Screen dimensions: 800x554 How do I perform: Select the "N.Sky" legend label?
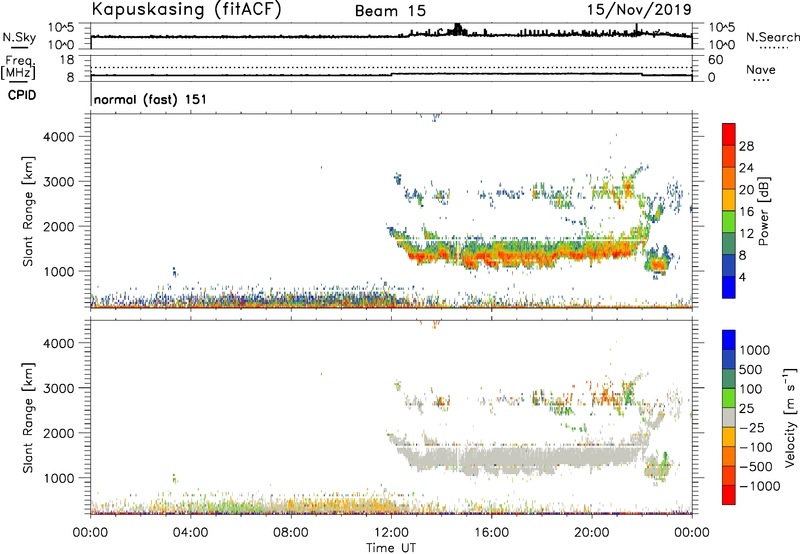pos(19,37)
